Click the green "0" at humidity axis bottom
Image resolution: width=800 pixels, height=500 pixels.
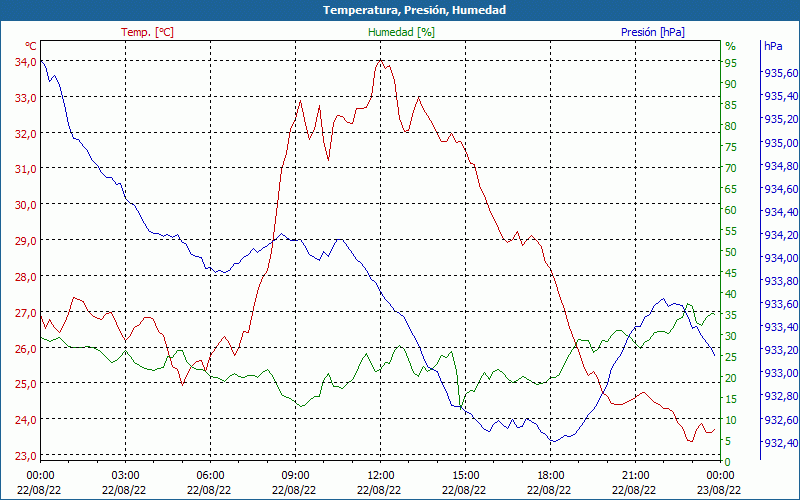point(728,462)
